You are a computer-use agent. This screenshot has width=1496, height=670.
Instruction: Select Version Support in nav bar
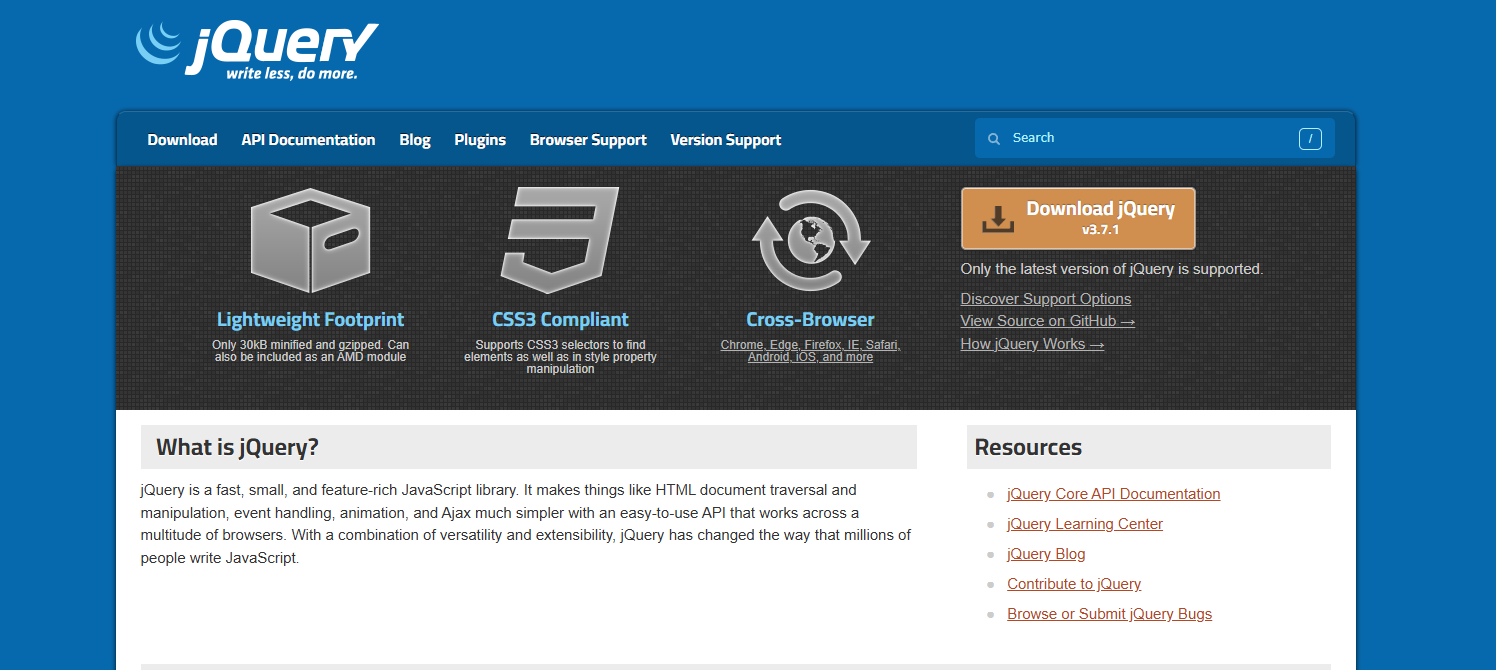click(x=726, y=140)
